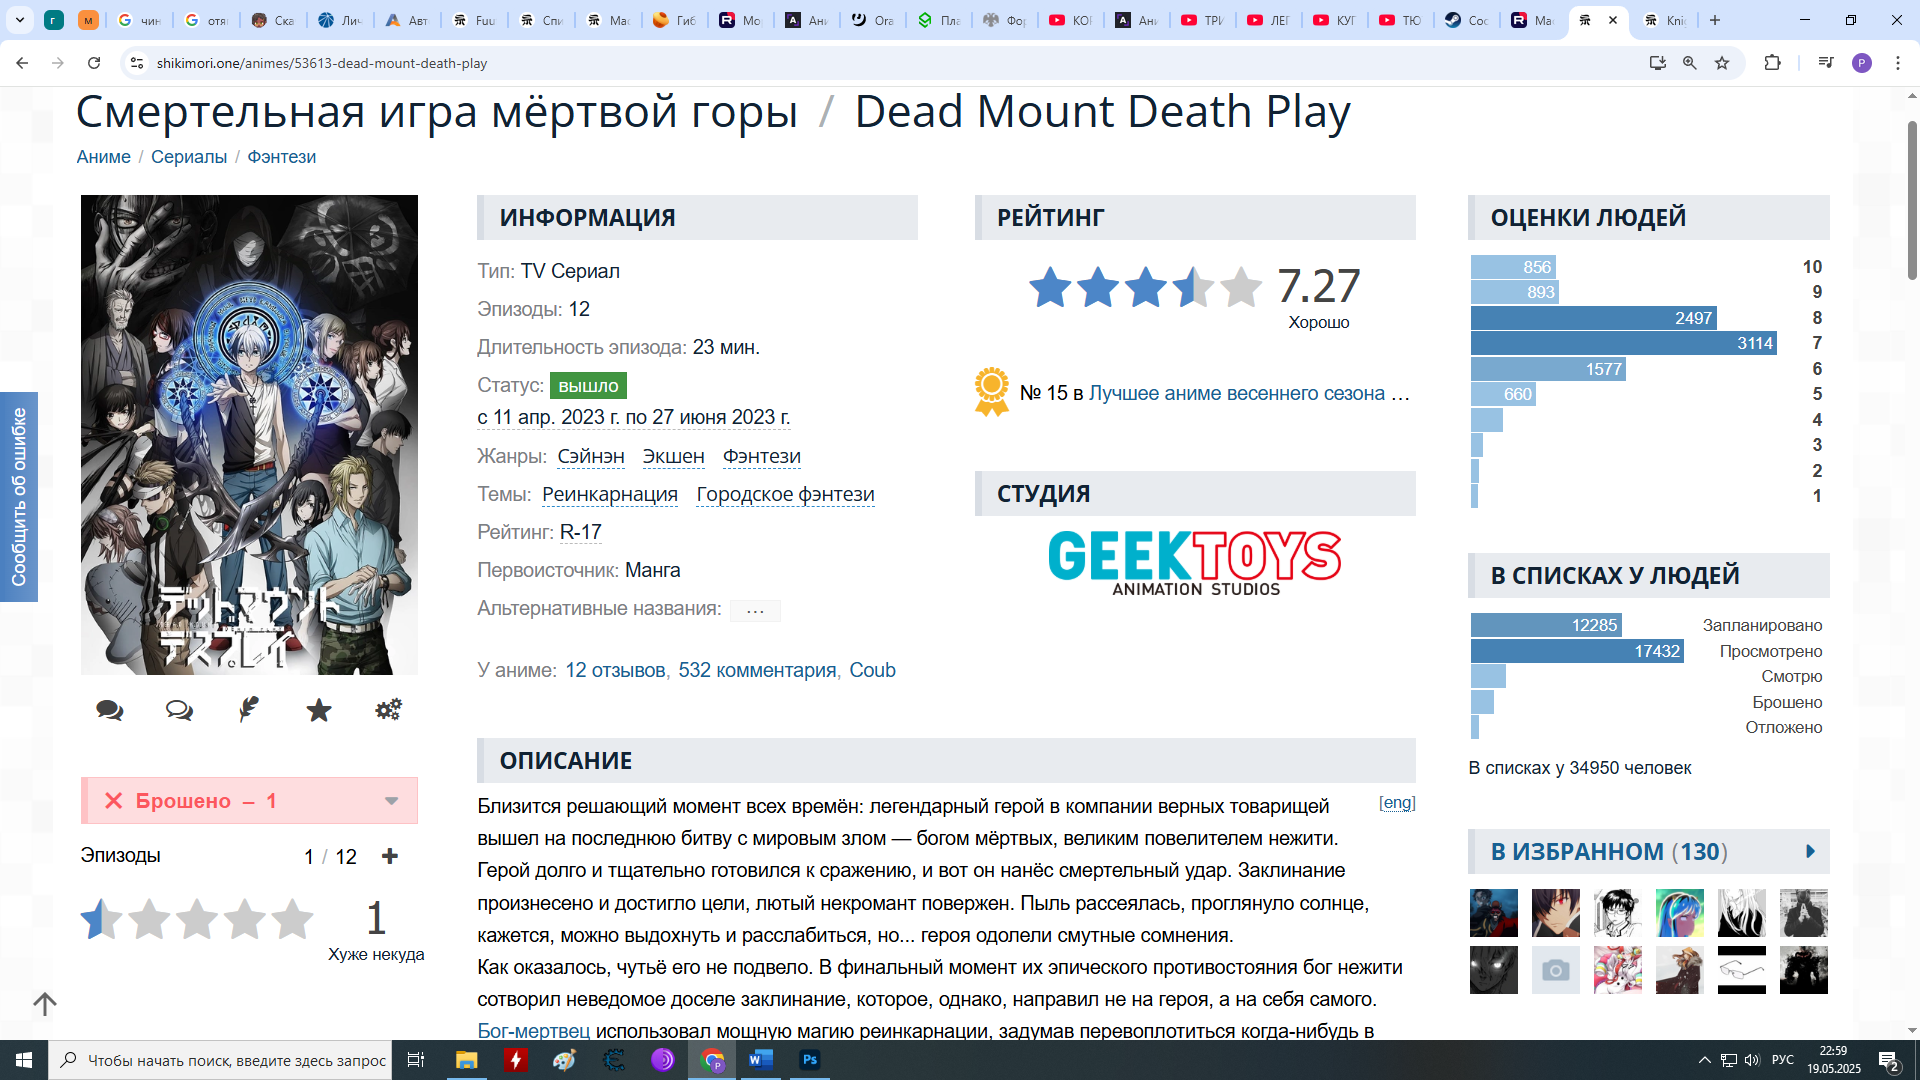
Task: Click the Dead Mount Death Play poster image
Action: [249, 435]
